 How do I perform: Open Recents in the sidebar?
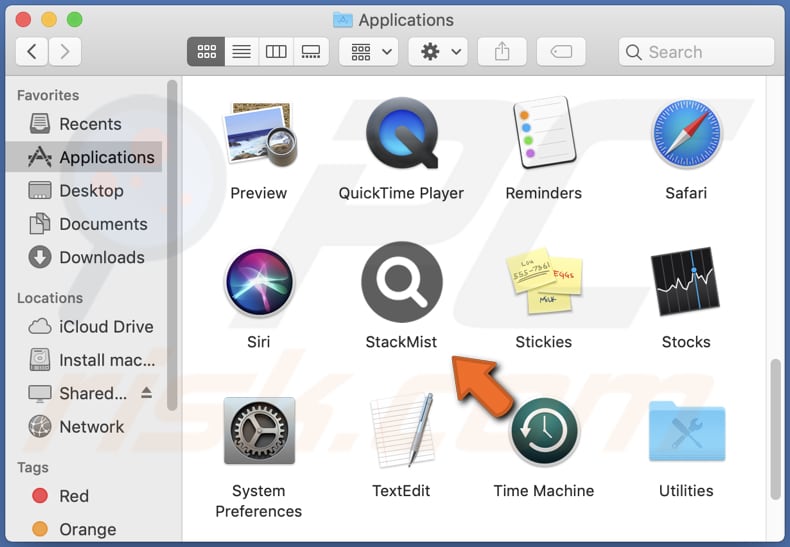[x=84, y=124]
